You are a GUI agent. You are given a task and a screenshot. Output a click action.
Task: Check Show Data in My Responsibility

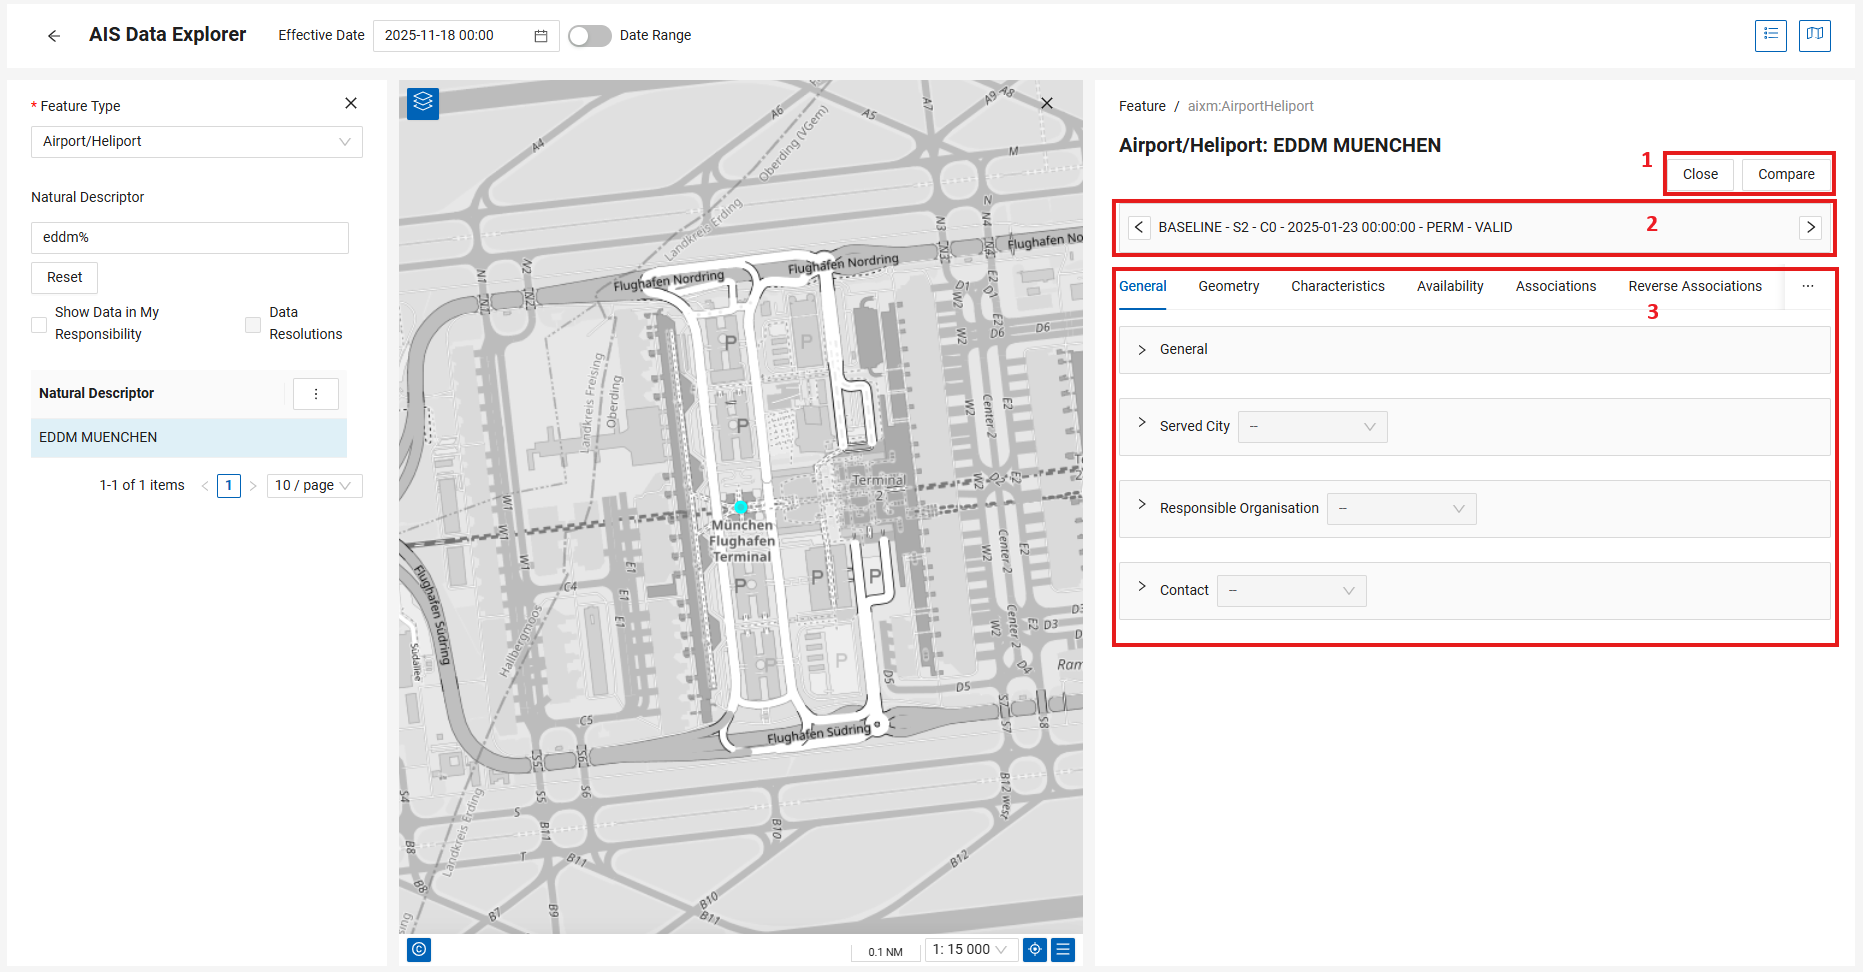click(x=39, y=324)
